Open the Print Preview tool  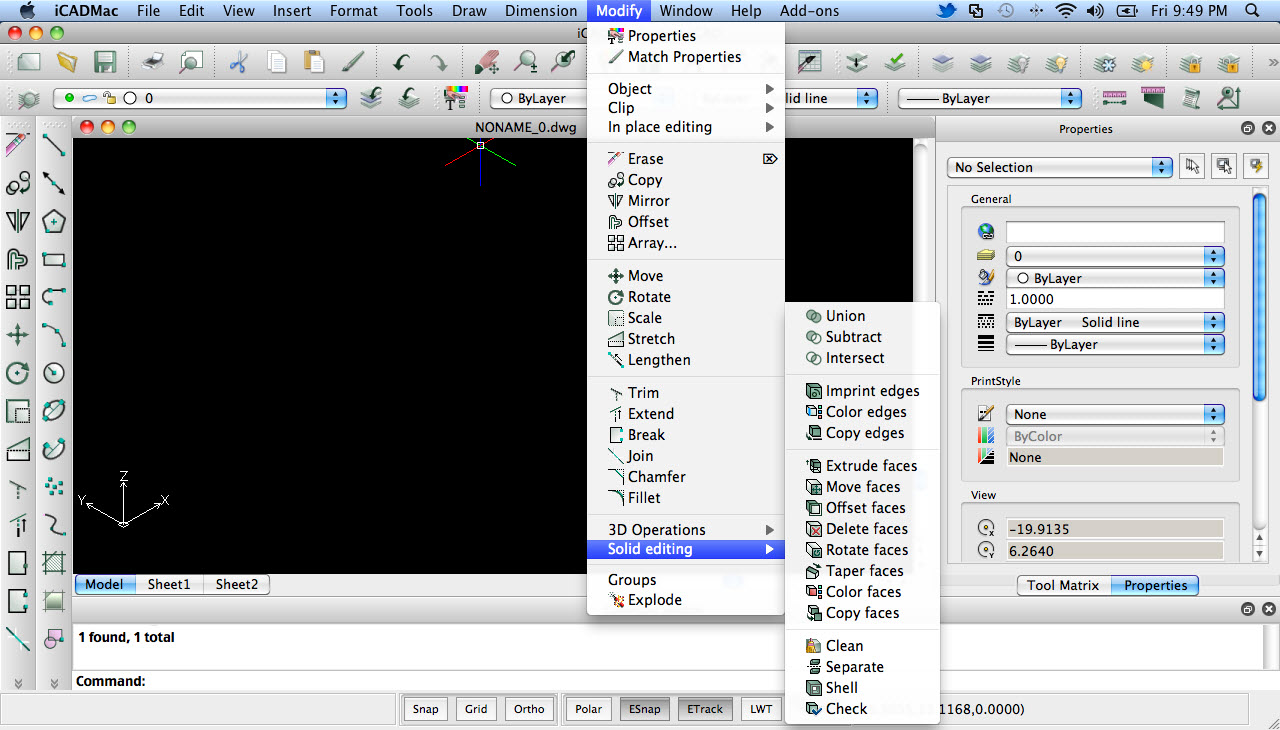pos(191,61)
